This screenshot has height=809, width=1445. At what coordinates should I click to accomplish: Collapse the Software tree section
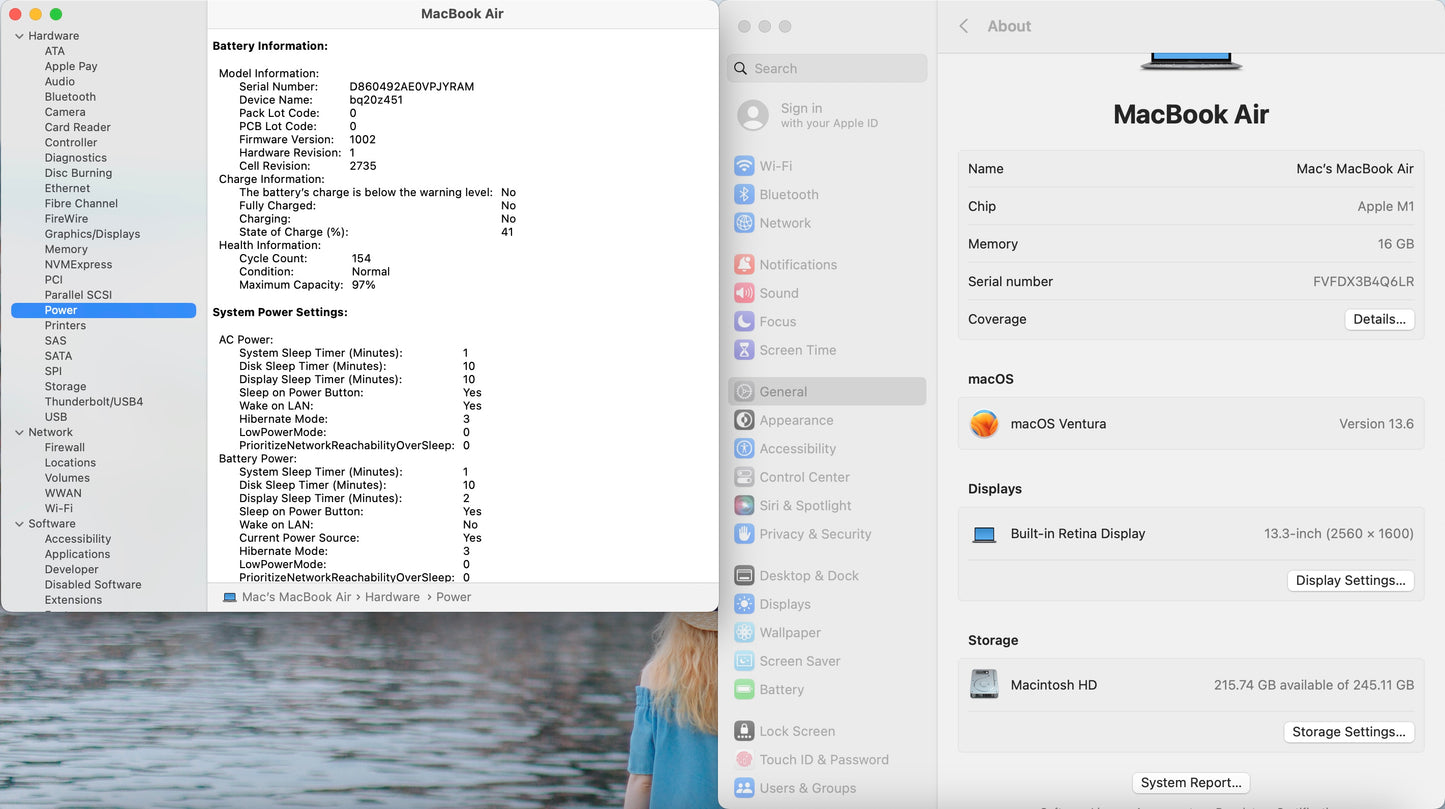tap(19, 524)
